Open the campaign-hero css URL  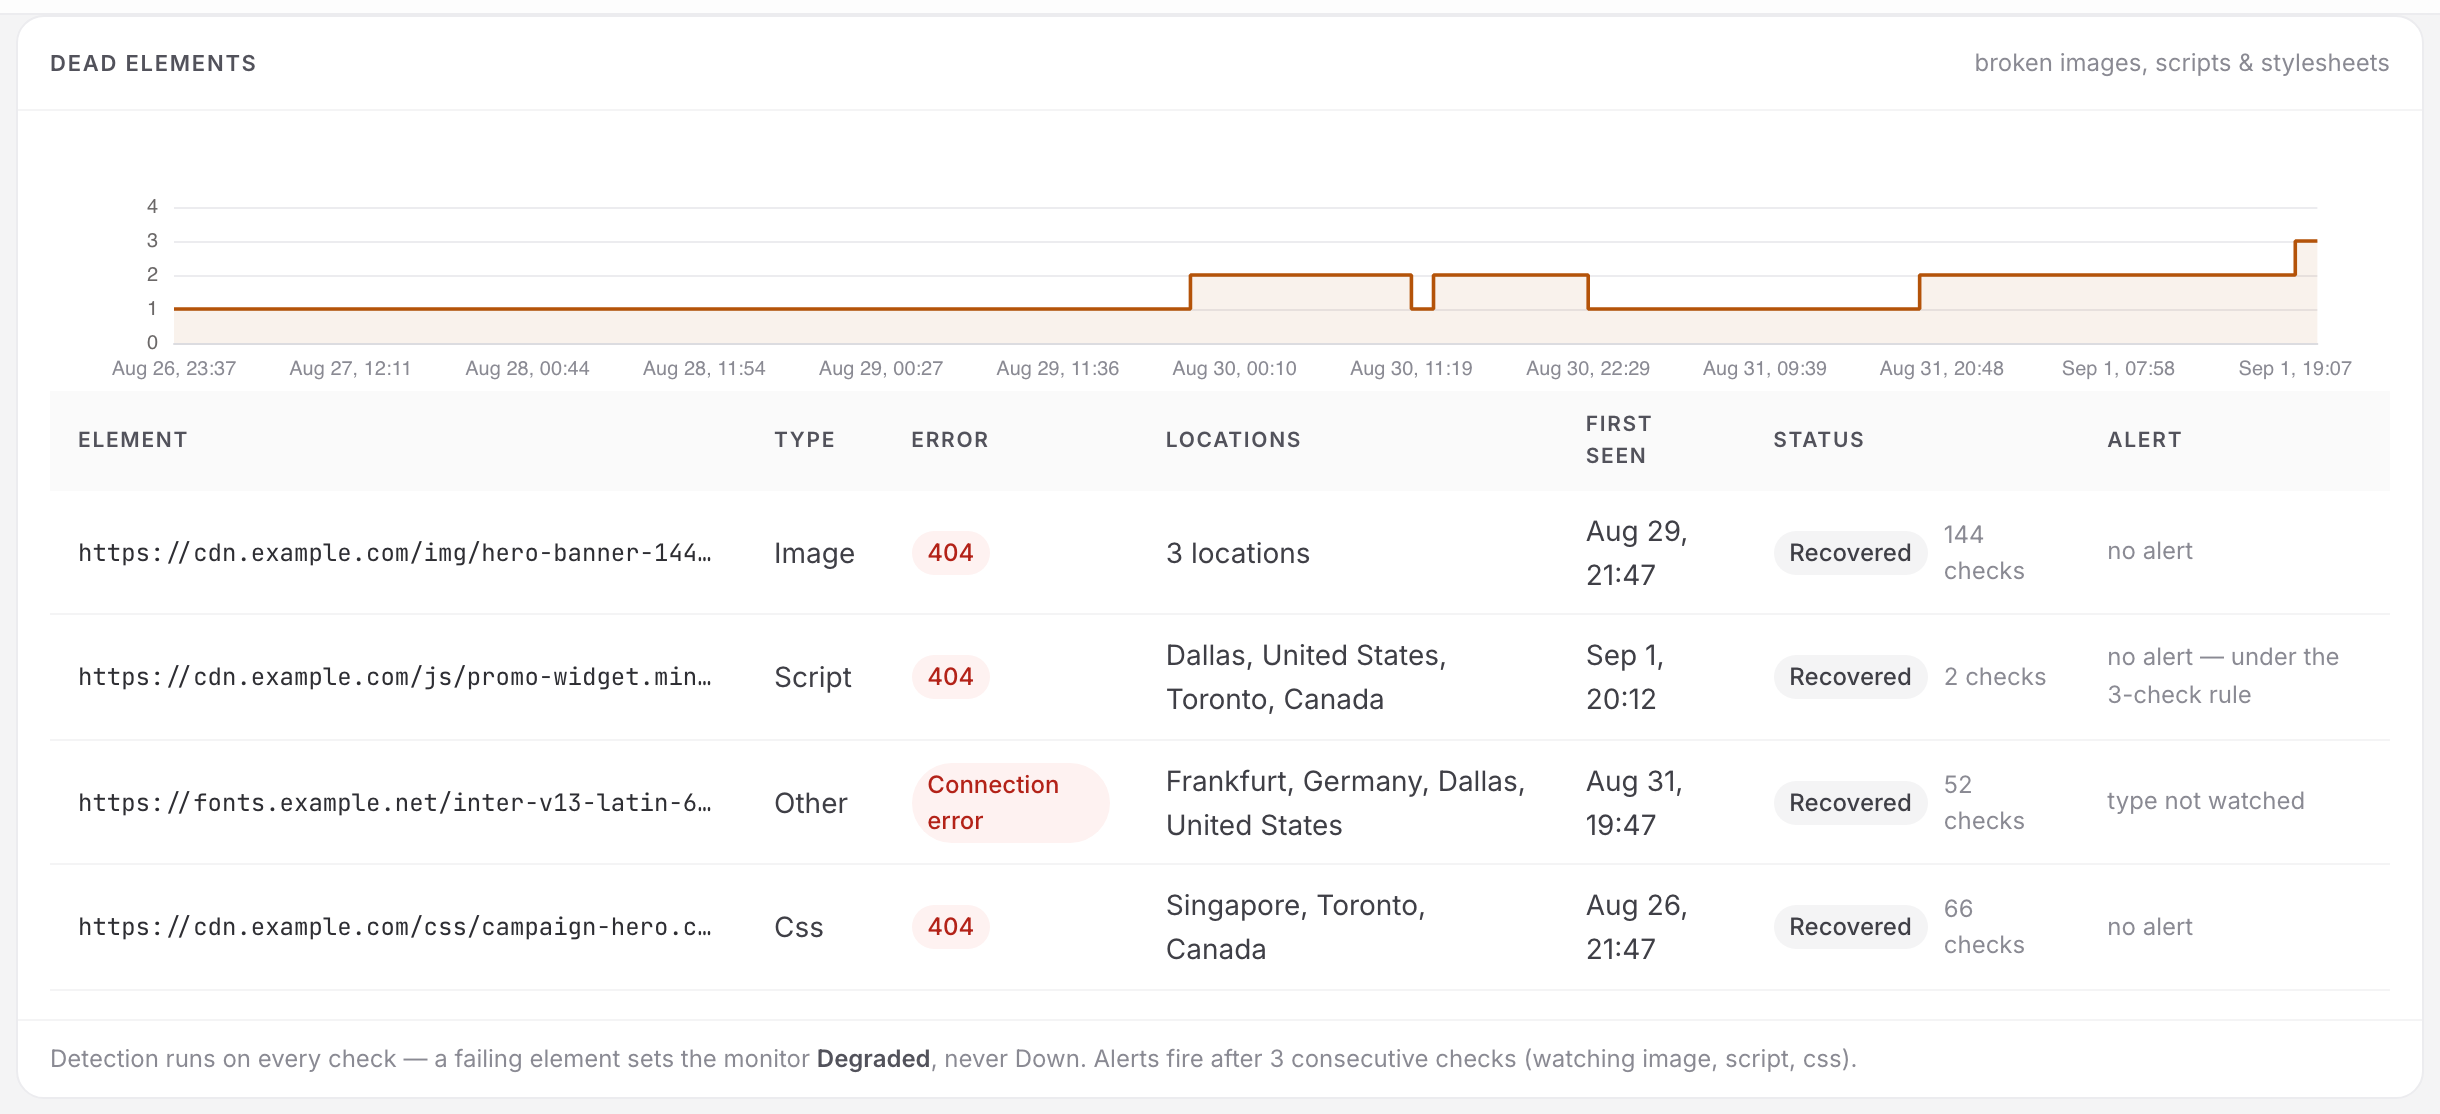(395, 927)
